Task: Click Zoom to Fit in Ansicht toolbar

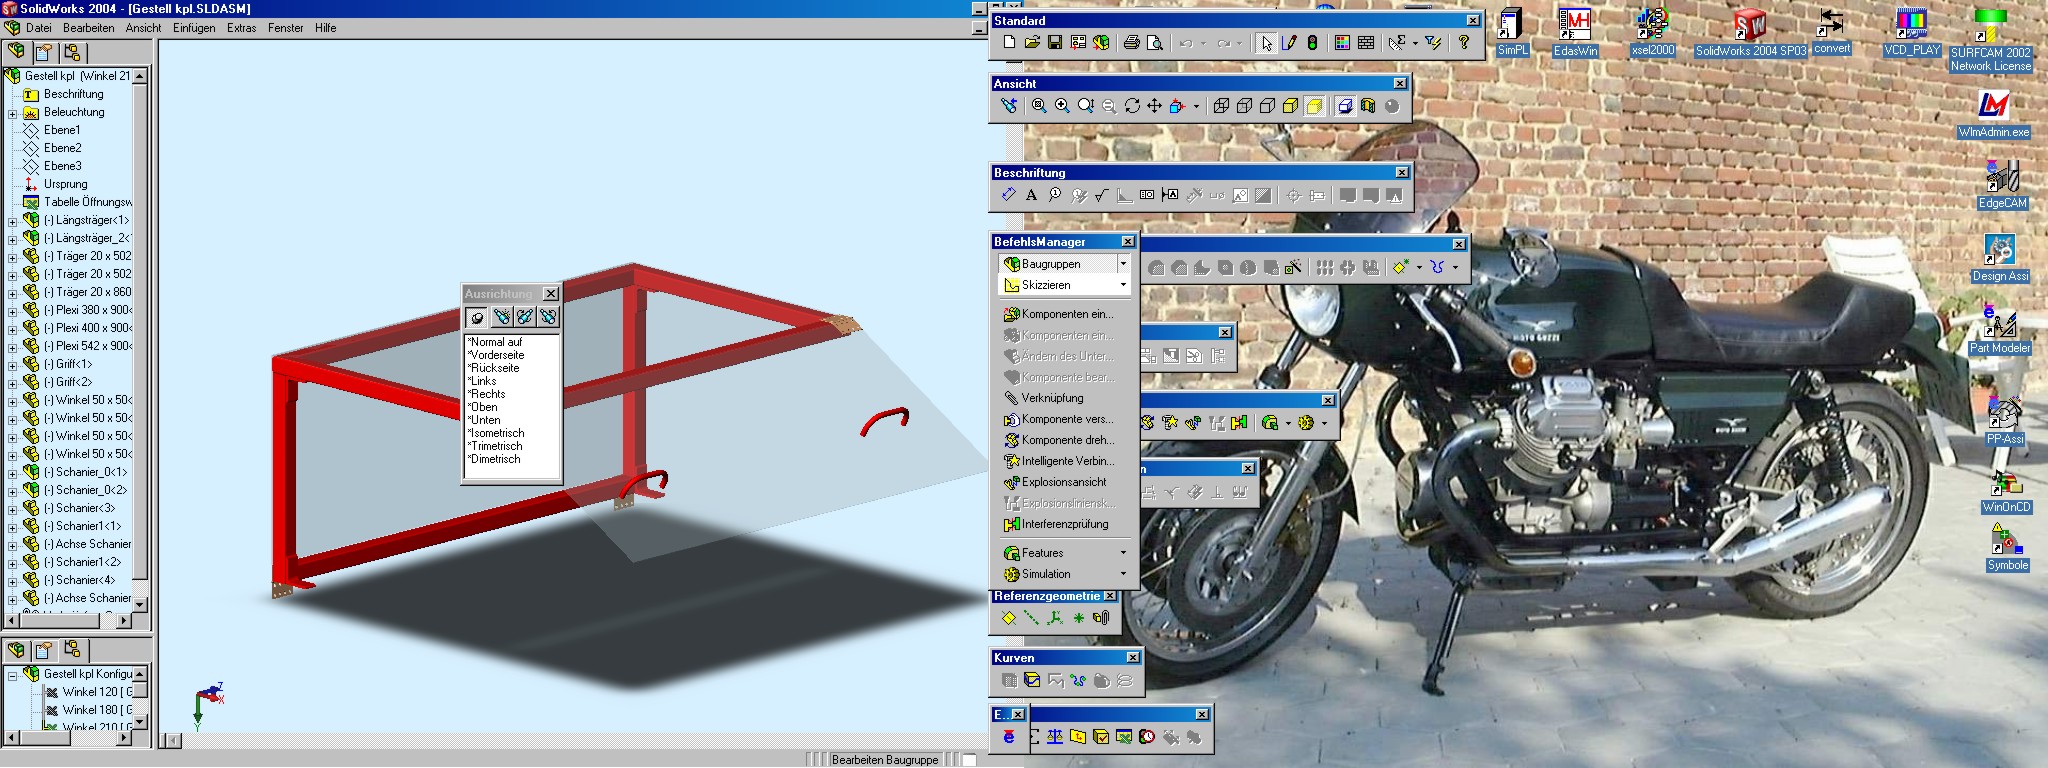Action: (1039, 106)
